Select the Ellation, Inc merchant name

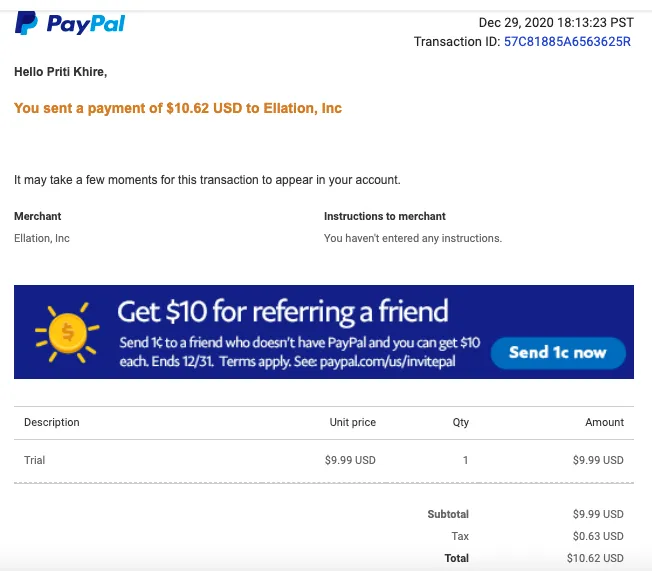42,238
